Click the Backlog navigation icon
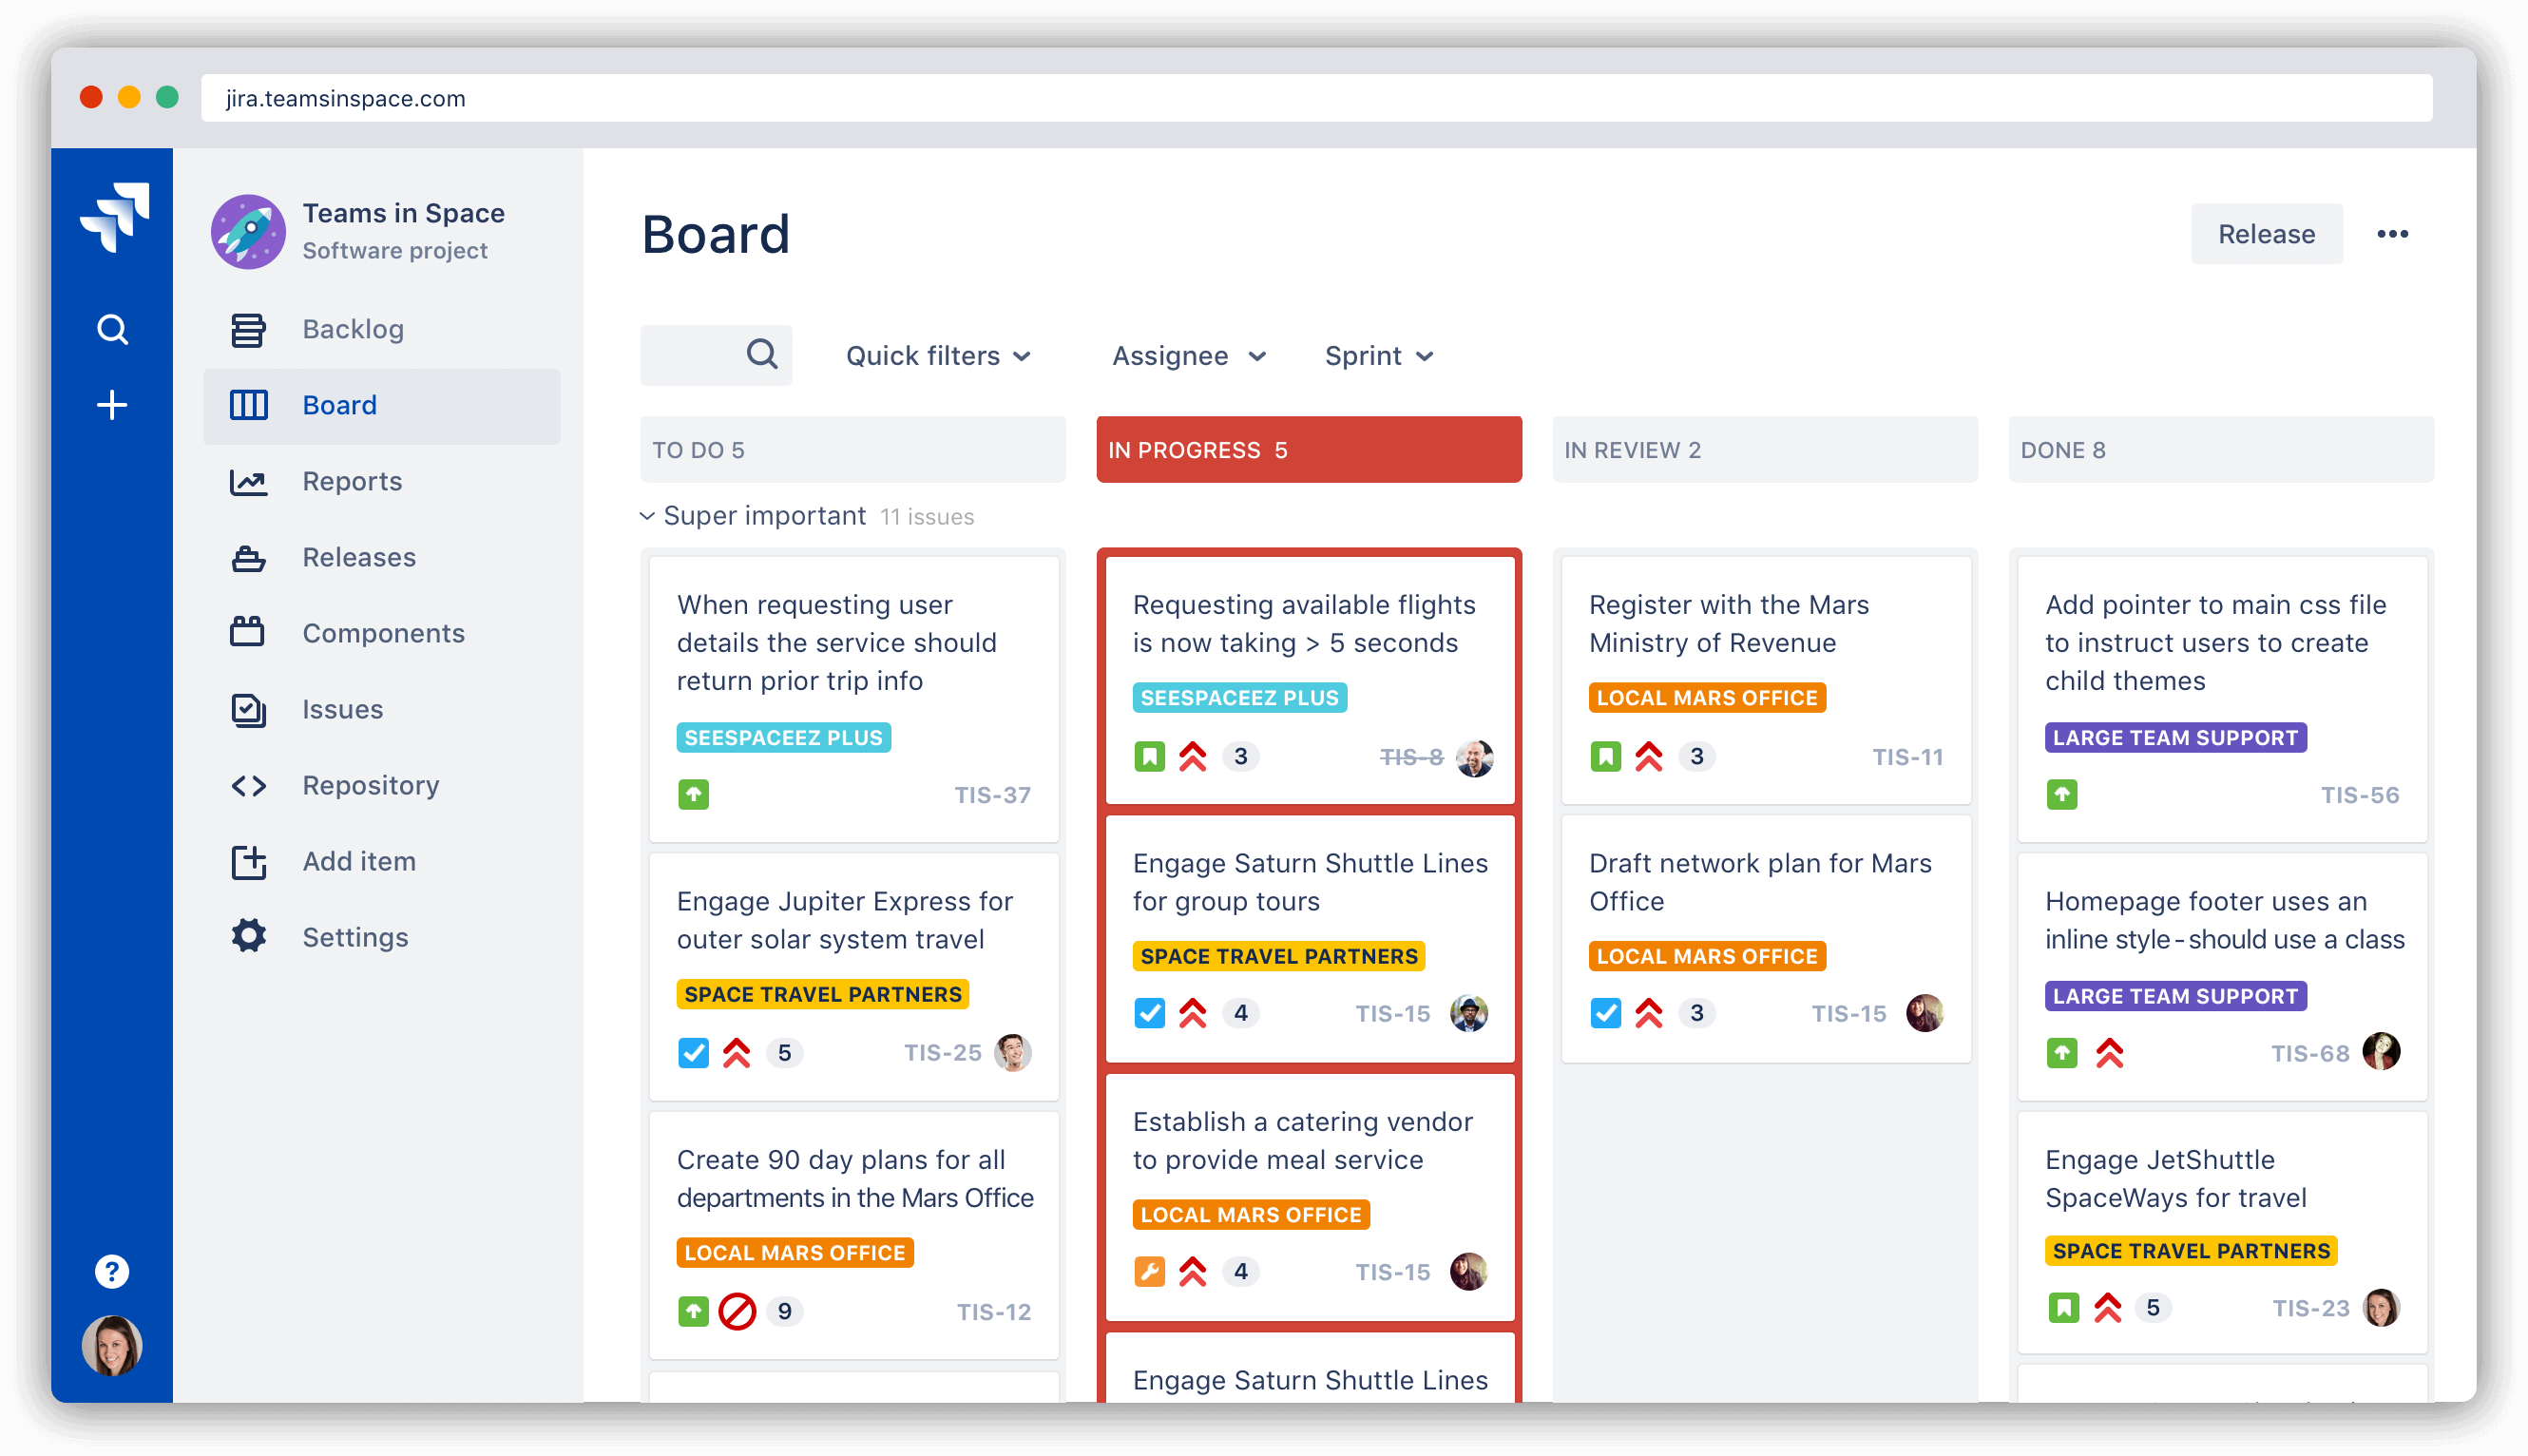This screenshot has height=1456, width=2528. click(248, 328)
